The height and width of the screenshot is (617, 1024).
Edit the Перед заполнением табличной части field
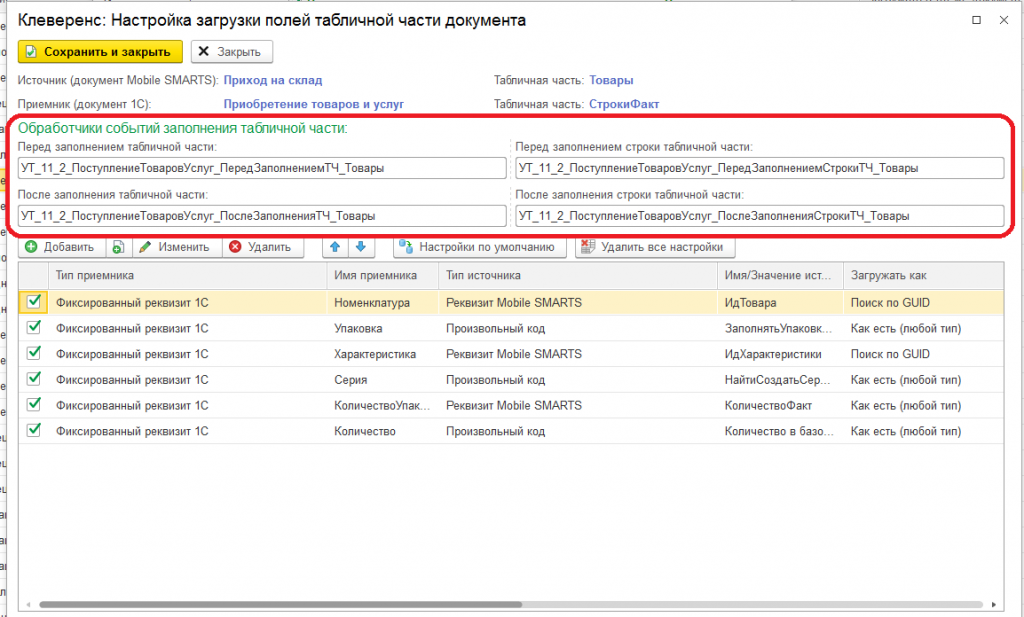(x=262, y=168)
